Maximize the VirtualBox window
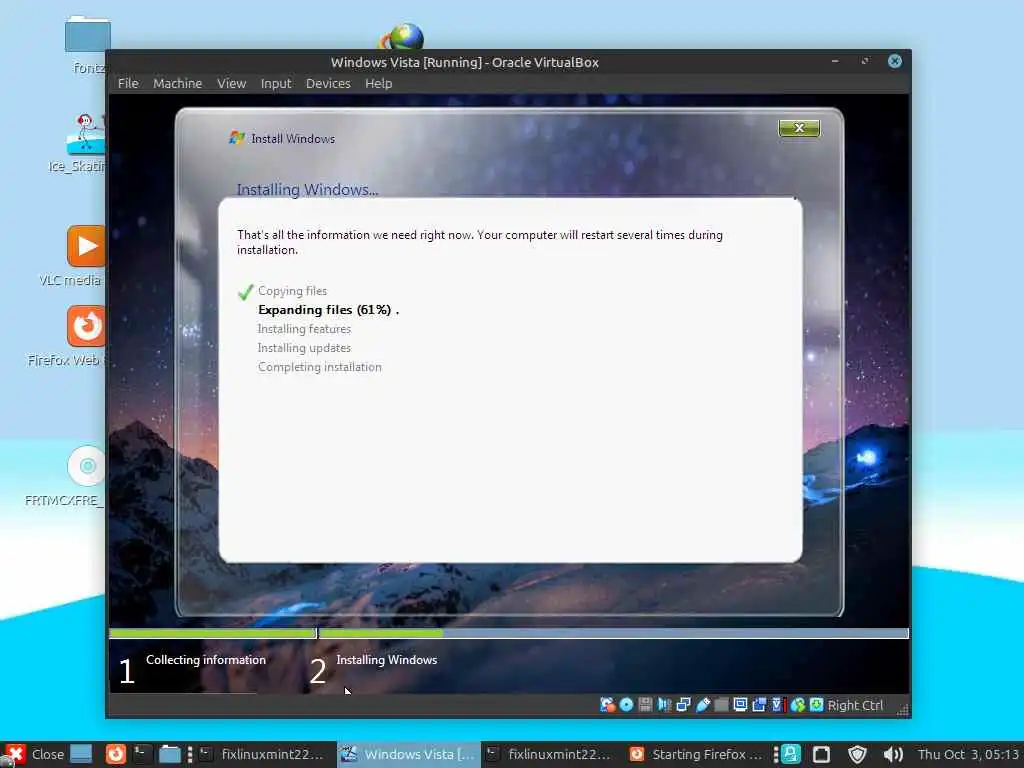Viewport: 1024px width, 768px height. 865,61
